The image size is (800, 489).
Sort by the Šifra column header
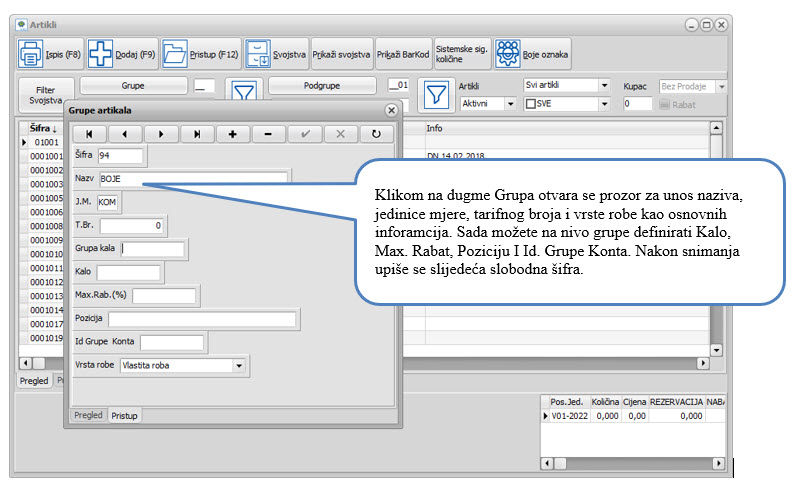[43, 129]
